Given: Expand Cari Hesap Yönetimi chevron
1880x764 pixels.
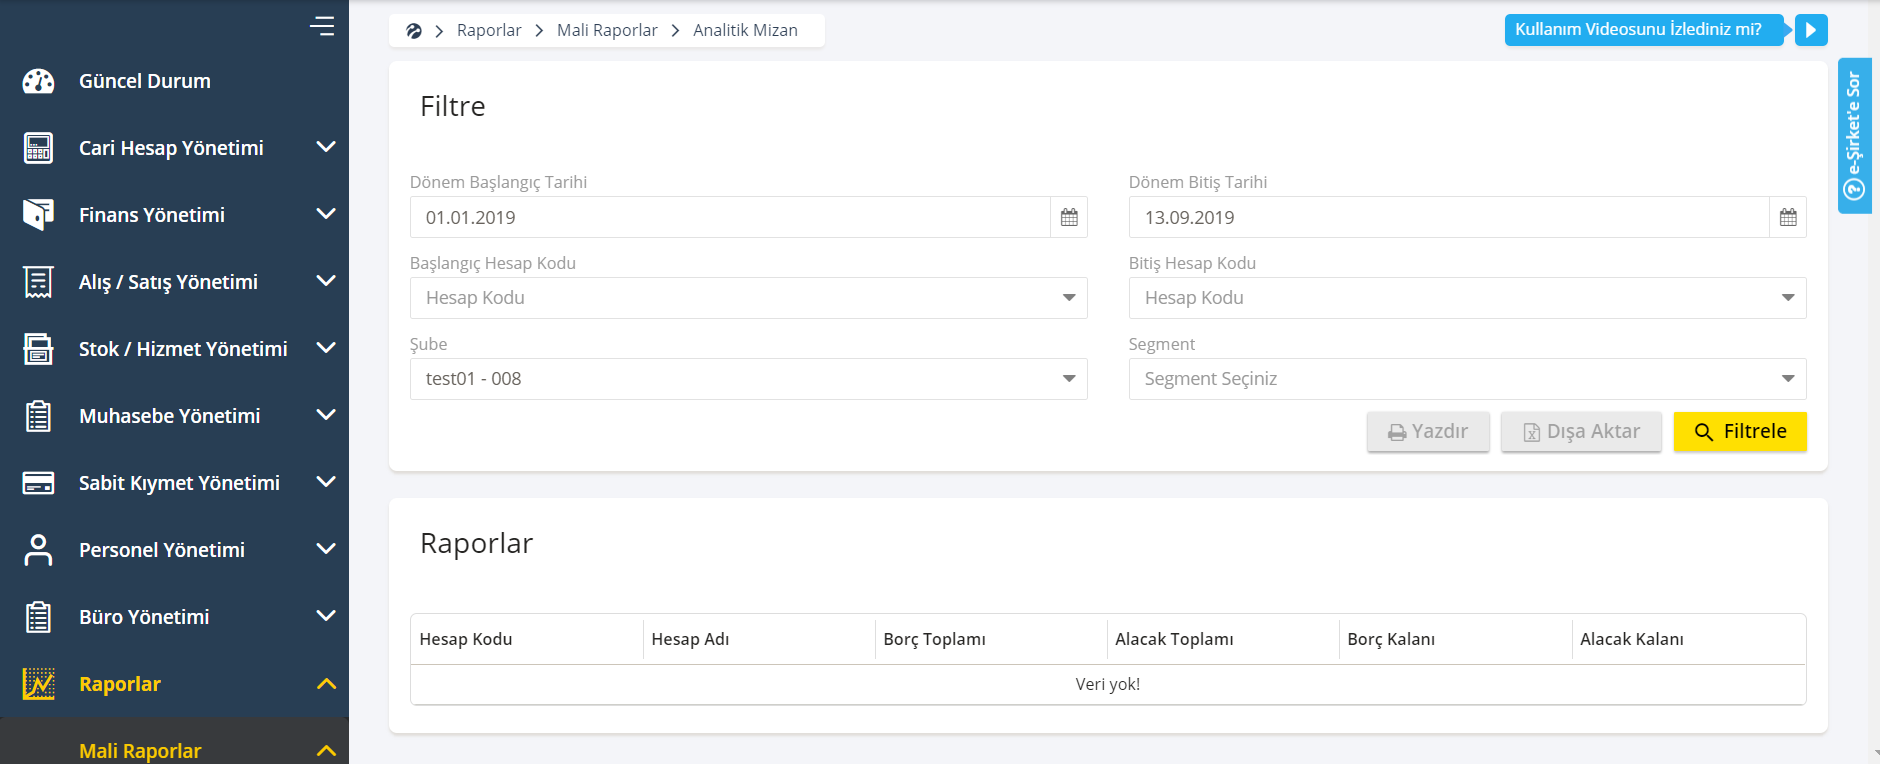Looking at the screenshot, I should [x=326, y=147].
